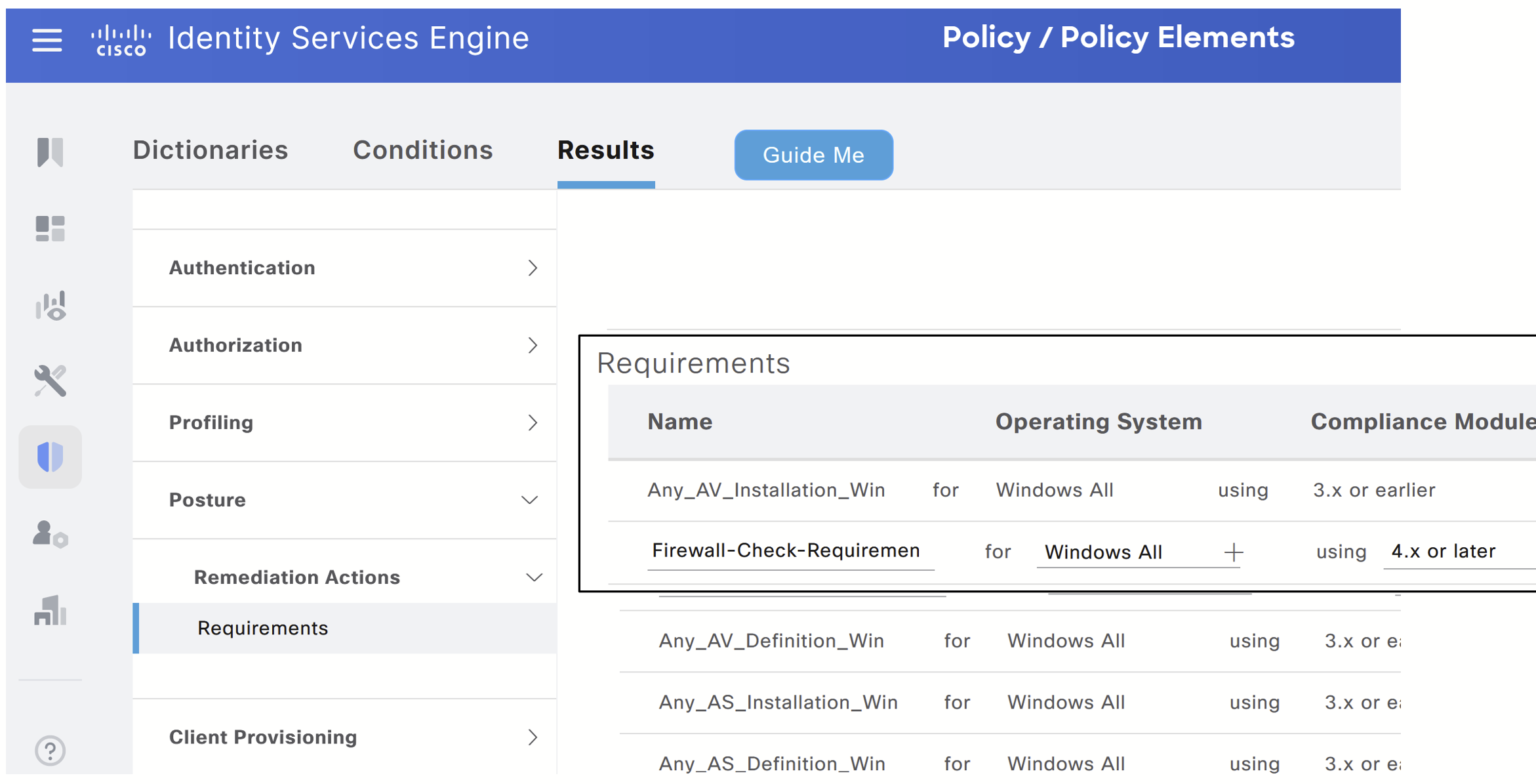Select the Requirements item under Remediation Actions

click(x=263, y=628)
